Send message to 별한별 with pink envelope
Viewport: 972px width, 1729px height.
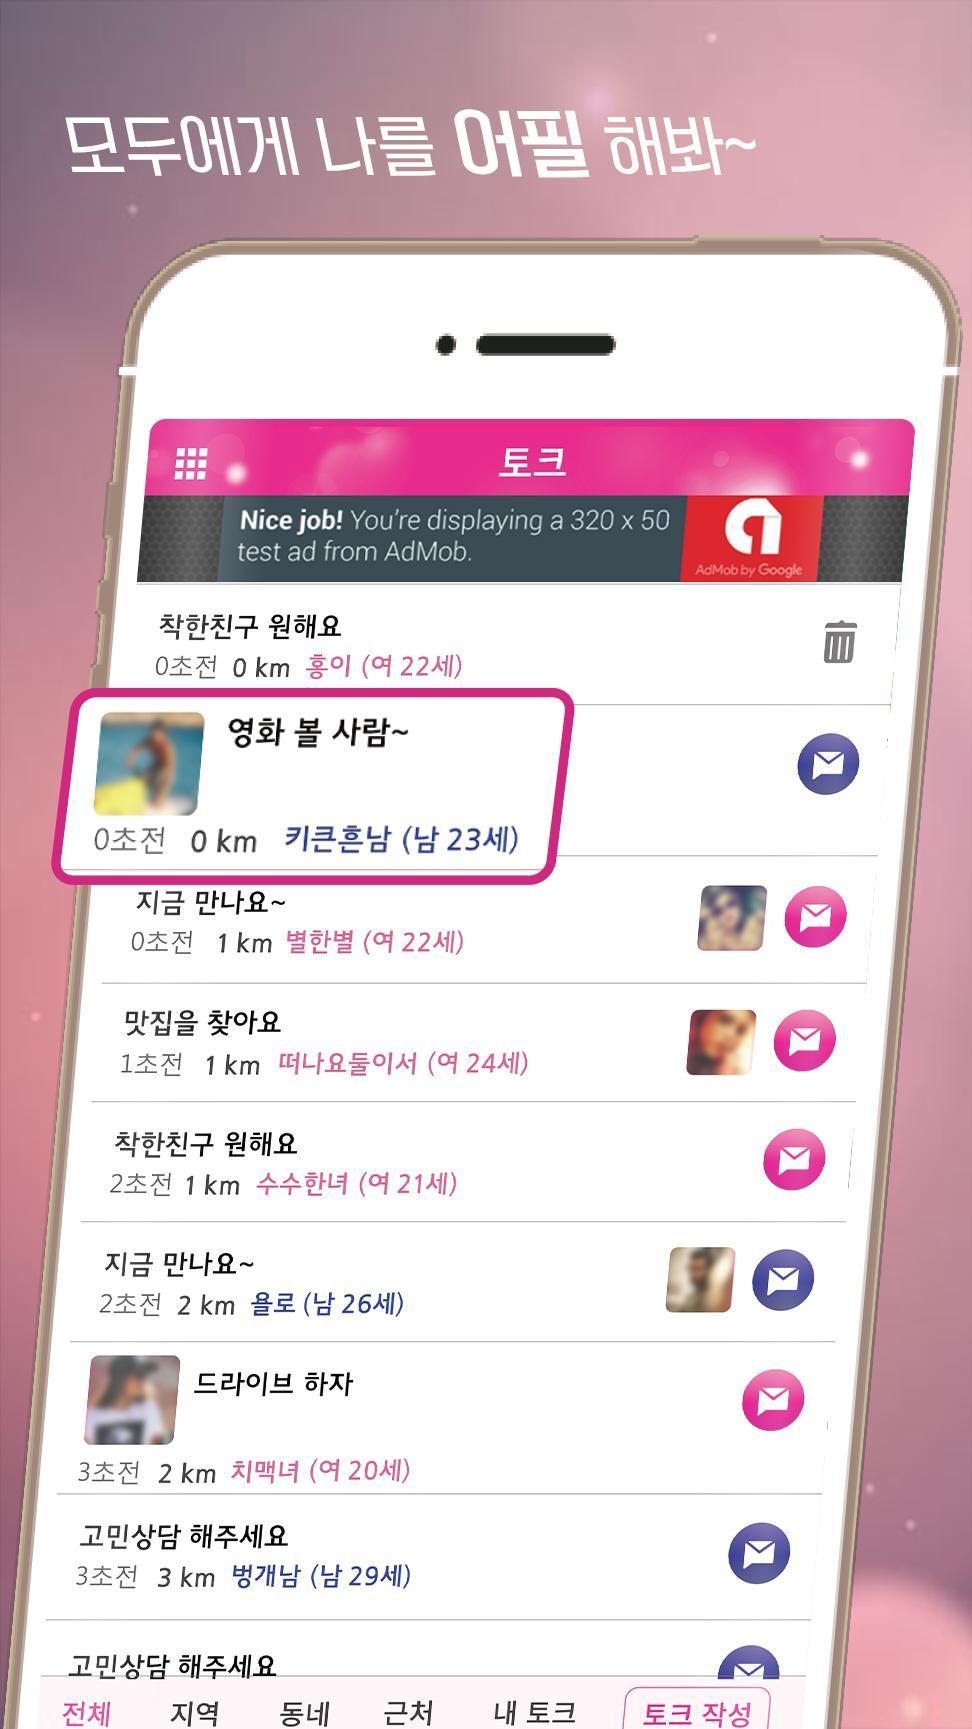tap(815, 916)
